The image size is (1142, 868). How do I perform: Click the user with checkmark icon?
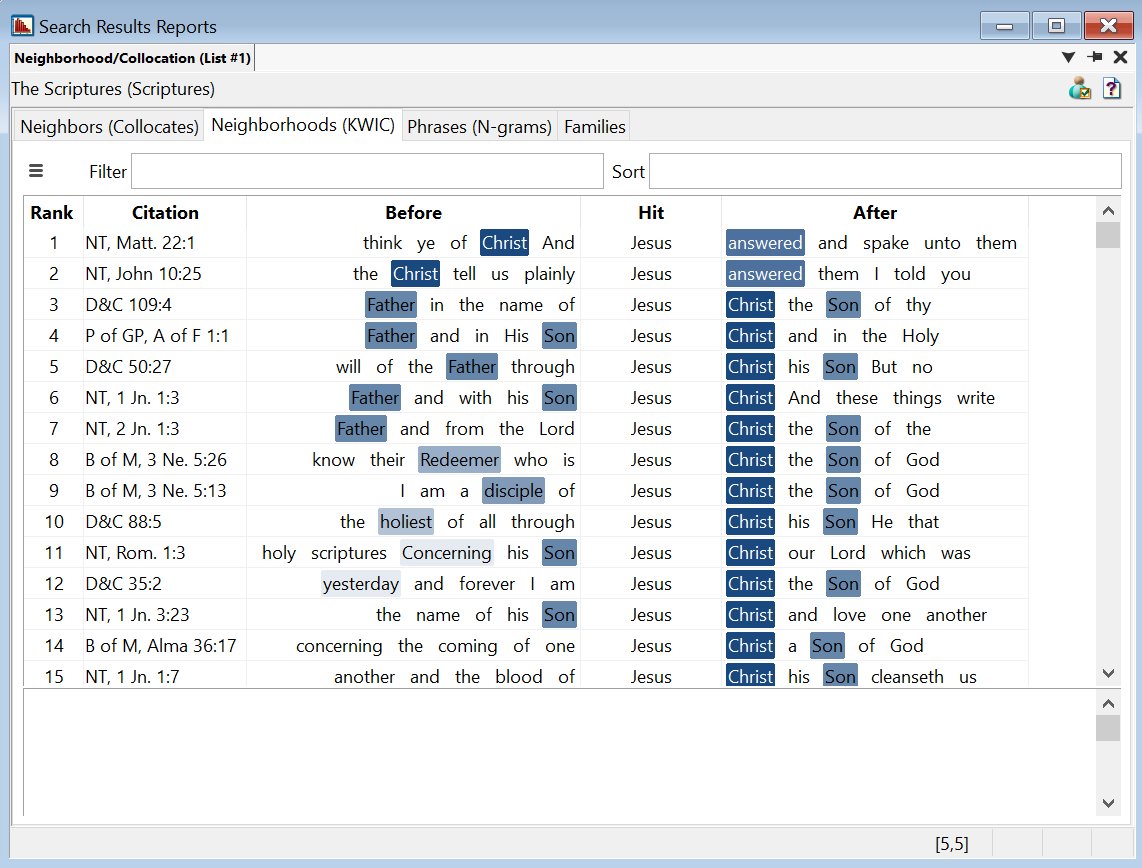coord(1080,89)
